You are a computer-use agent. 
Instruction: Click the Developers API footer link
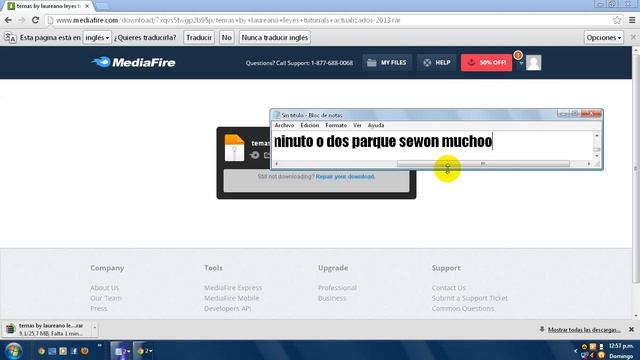[227, 308]
